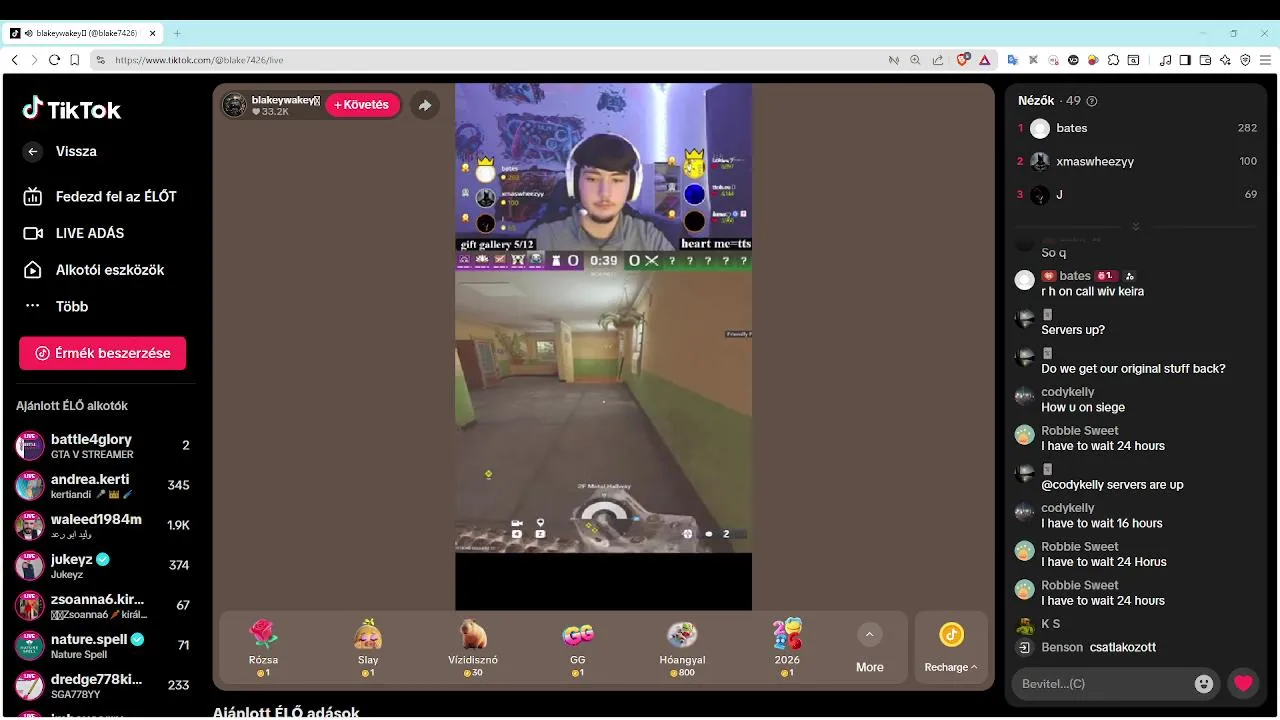
Task: Open Brave playlist music note icon
Action: [x=1165, y=60]
